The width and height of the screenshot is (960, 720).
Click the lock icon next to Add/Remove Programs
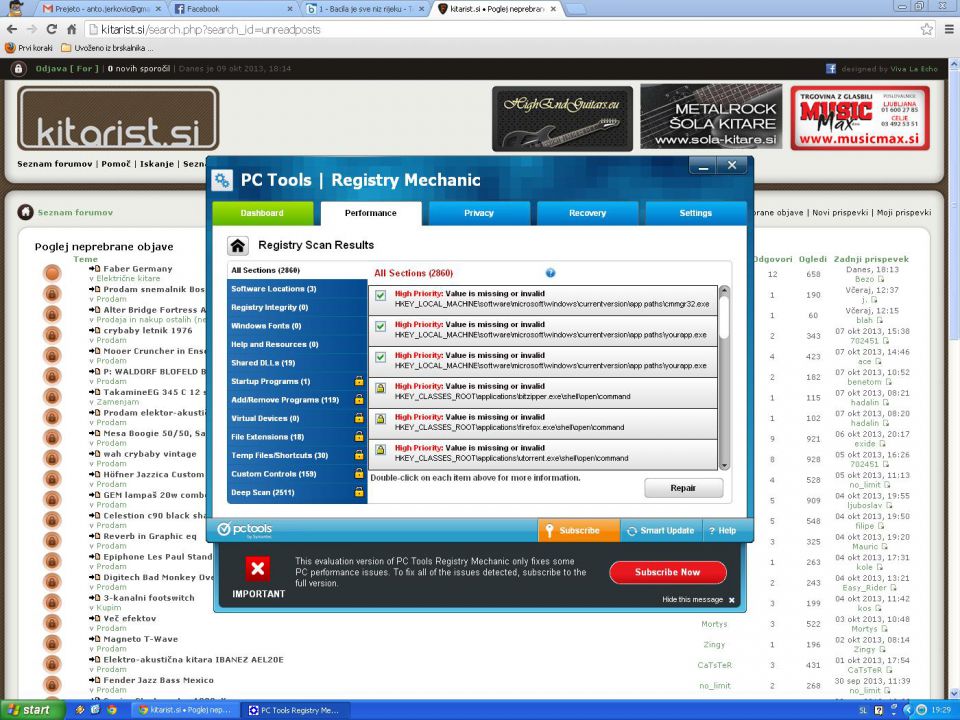(x=359, y=399)
